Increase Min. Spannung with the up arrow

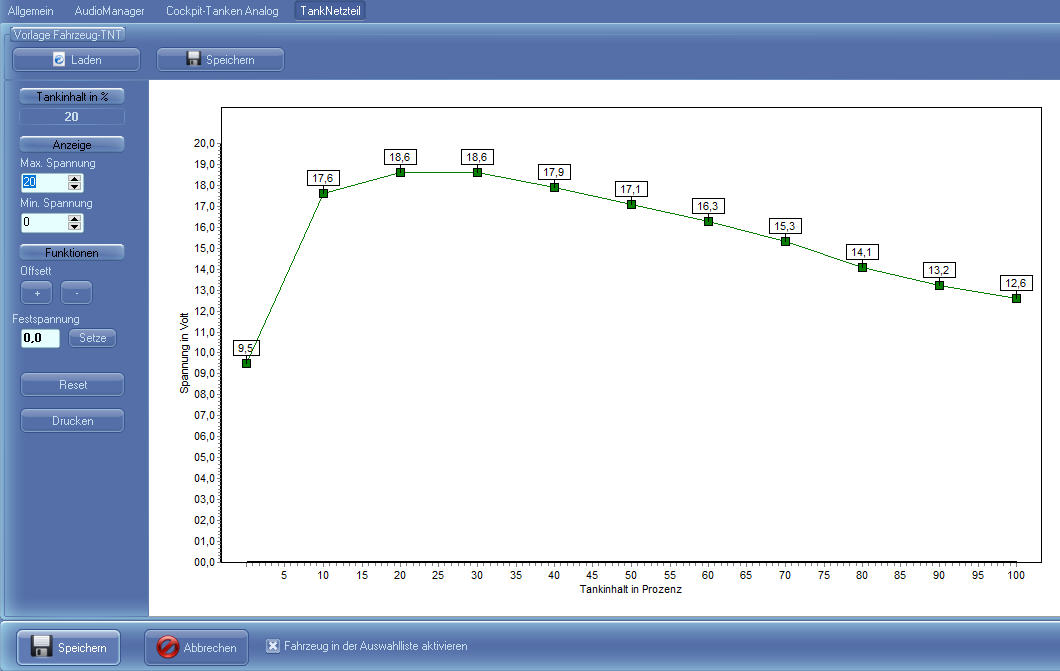pos(74,218)
